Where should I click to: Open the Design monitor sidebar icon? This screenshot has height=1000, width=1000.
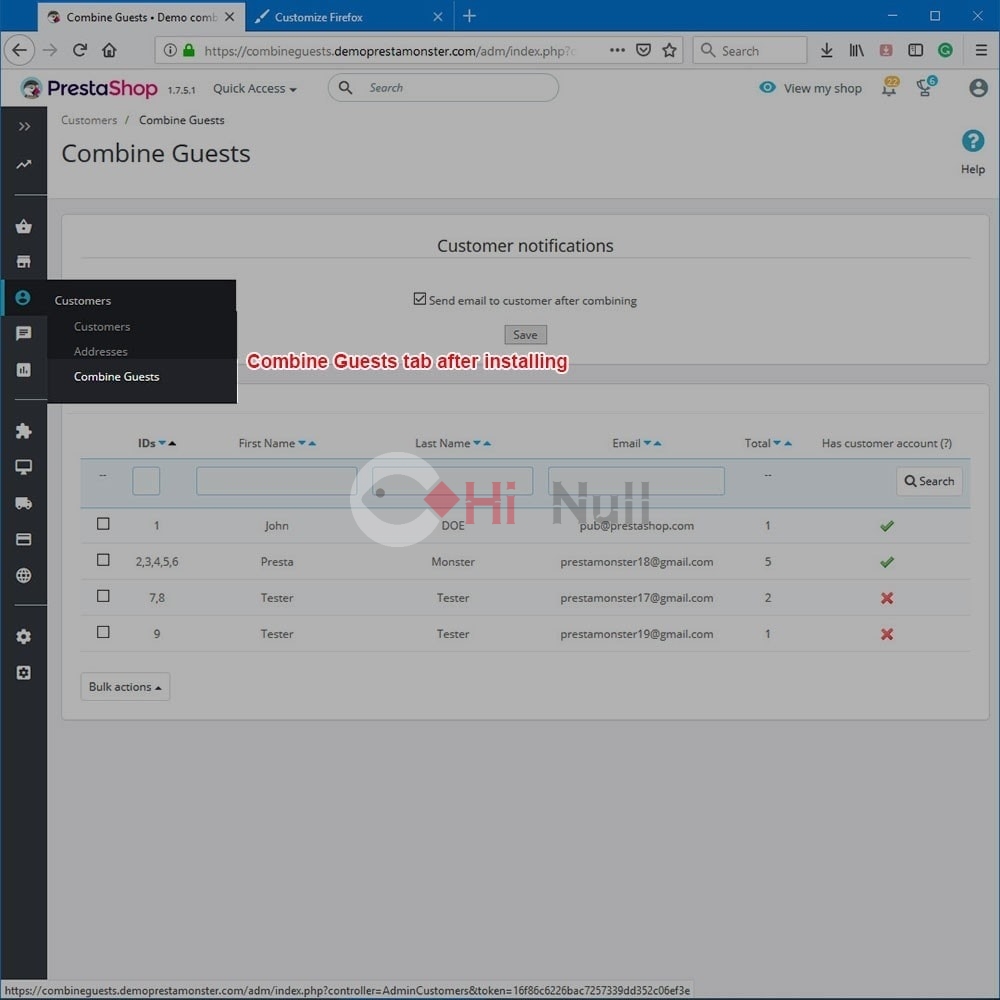pyautogui.click(x=24, y=467)
